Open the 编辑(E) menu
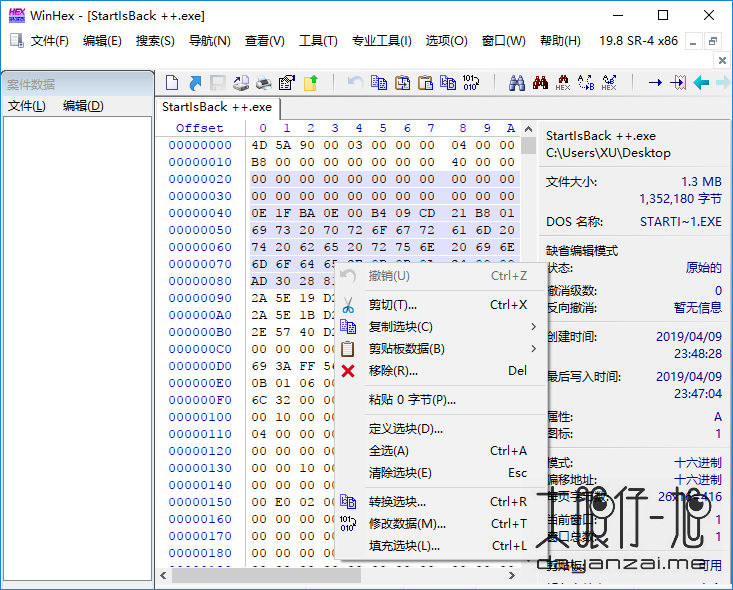Viewport: 733px width, 590px height. pyautogui.click(x=102, y=41)
